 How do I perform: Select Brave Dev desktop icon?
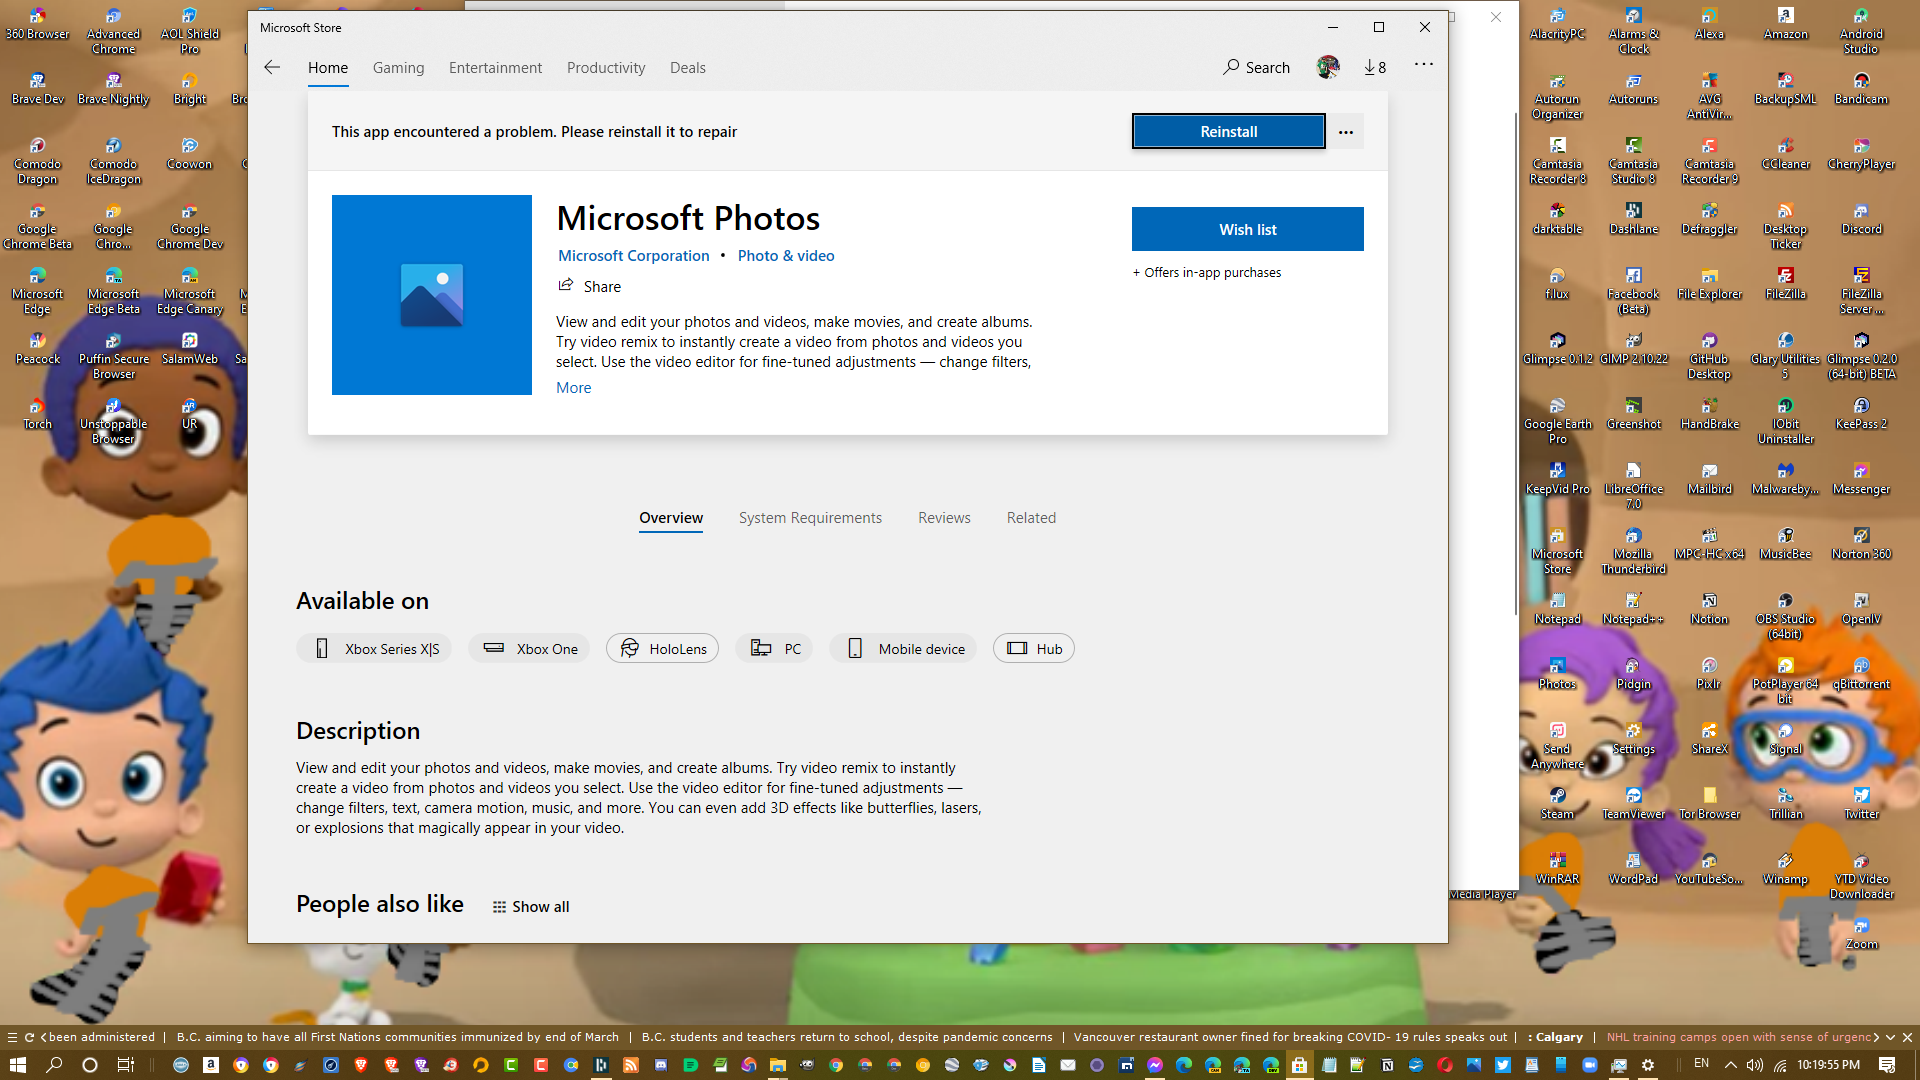37,90
